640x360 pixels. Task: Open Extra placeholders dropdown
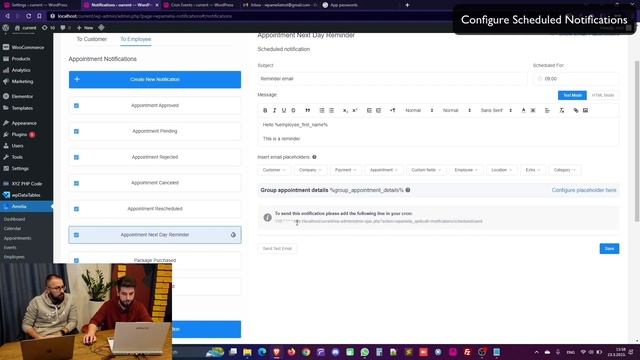pyautogui.click(x=533, y=170)
